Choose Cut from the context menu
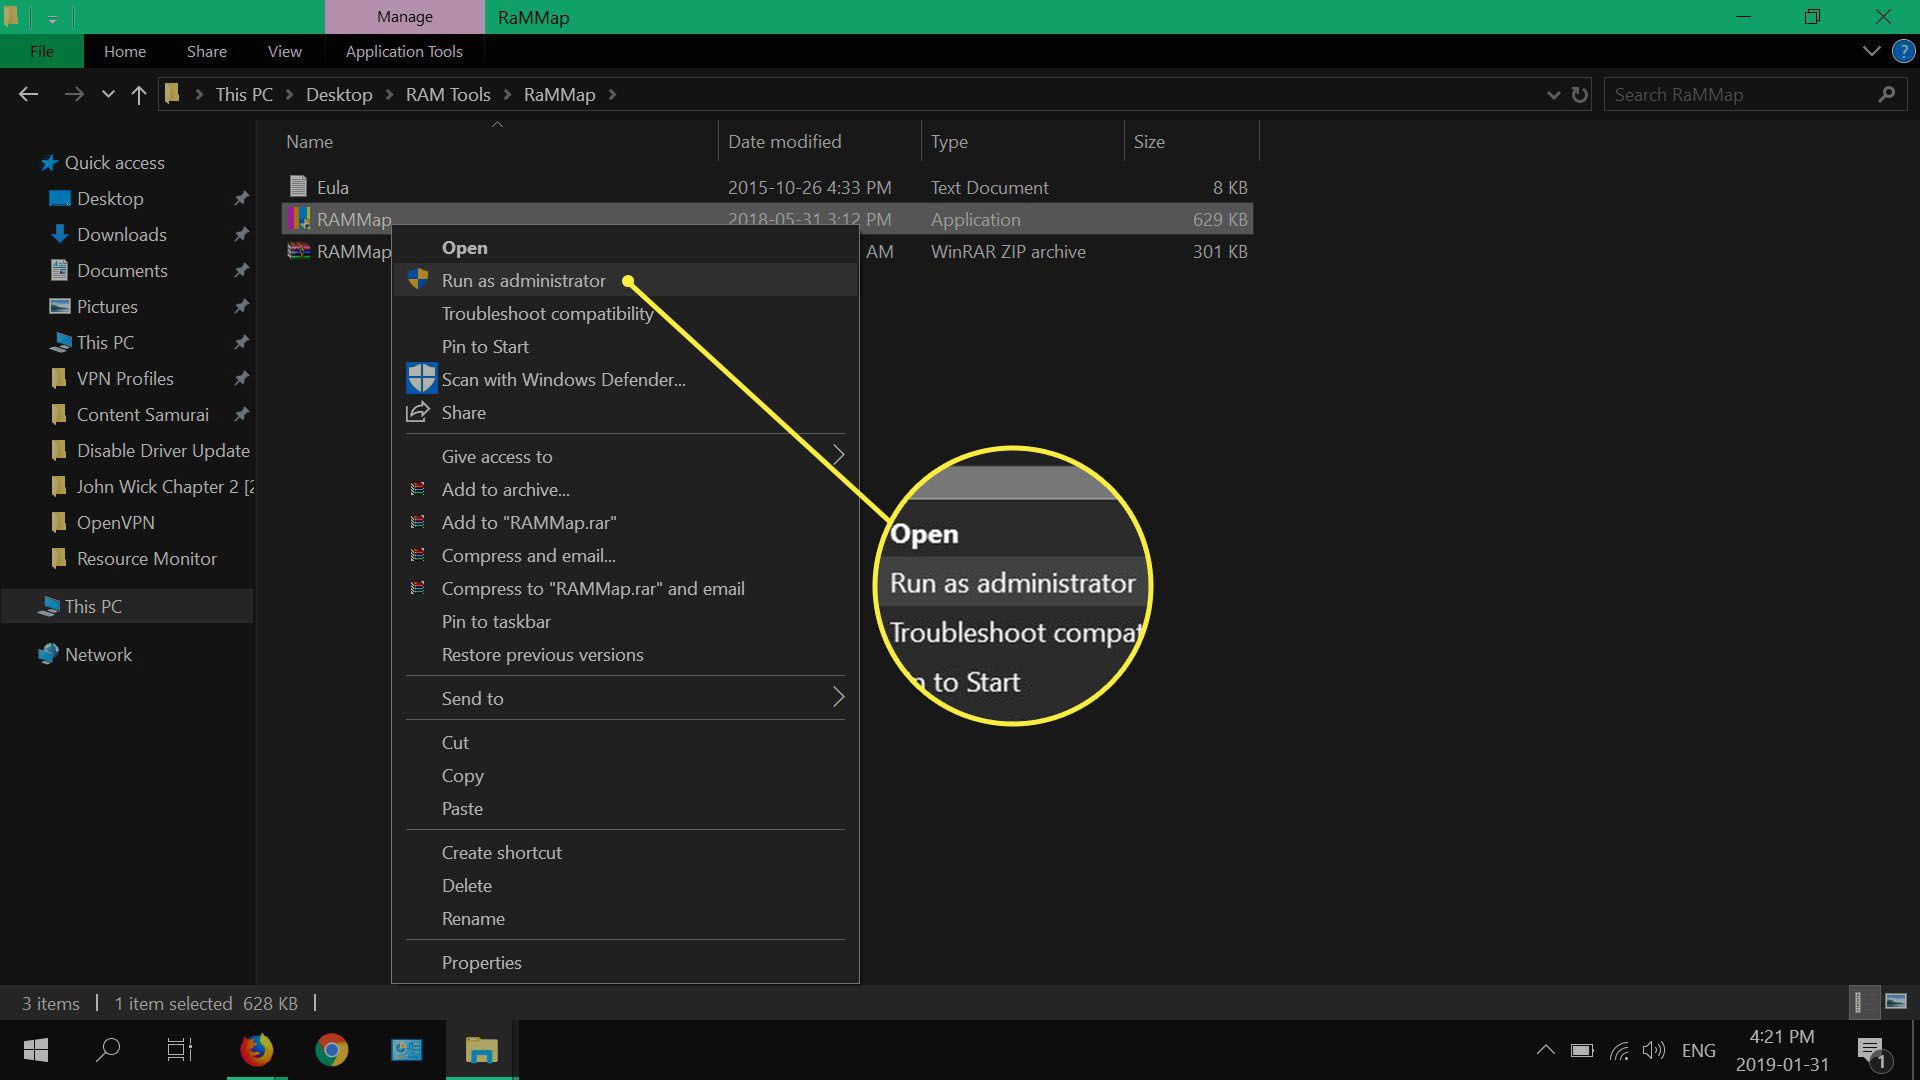The height and width of the screenshot is (1080, 1920). pos(625,743)
